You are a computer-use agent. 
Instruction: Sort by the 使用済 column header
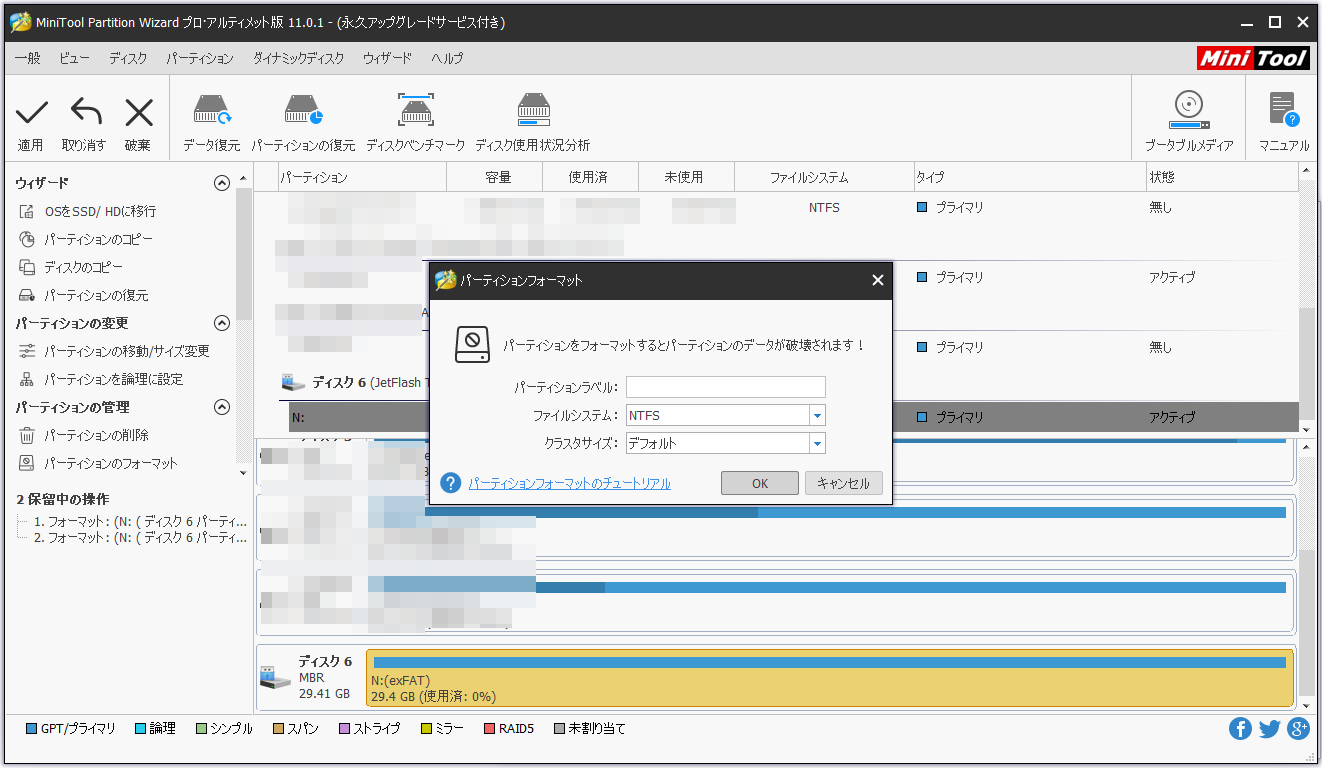588,177
